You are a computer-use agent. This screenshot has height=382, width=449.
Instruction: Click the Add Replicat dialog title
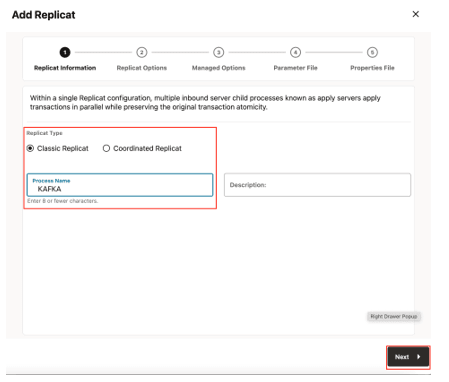pyautogui.click(x=44, y=15)
